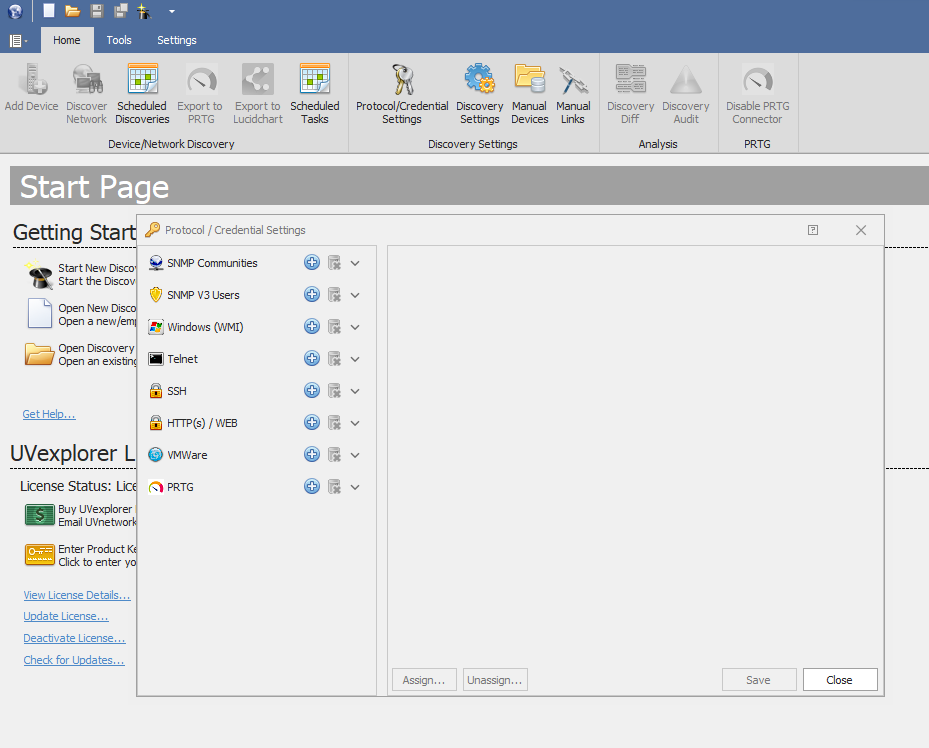This screenshot has width=929, height=748.
Task: Click the Check for Updates... link
Action: click(74, 660)
